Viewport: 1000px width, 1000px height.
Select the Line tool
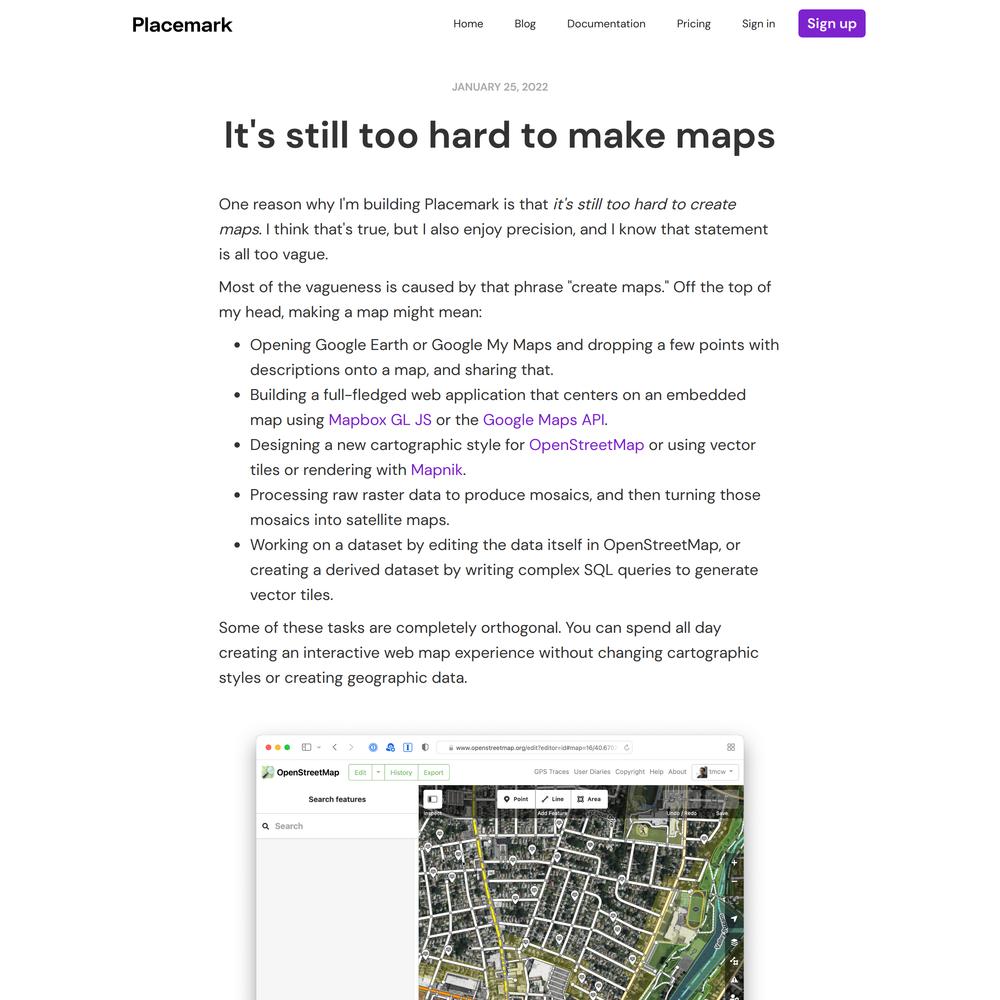click(x=552, y=799)
